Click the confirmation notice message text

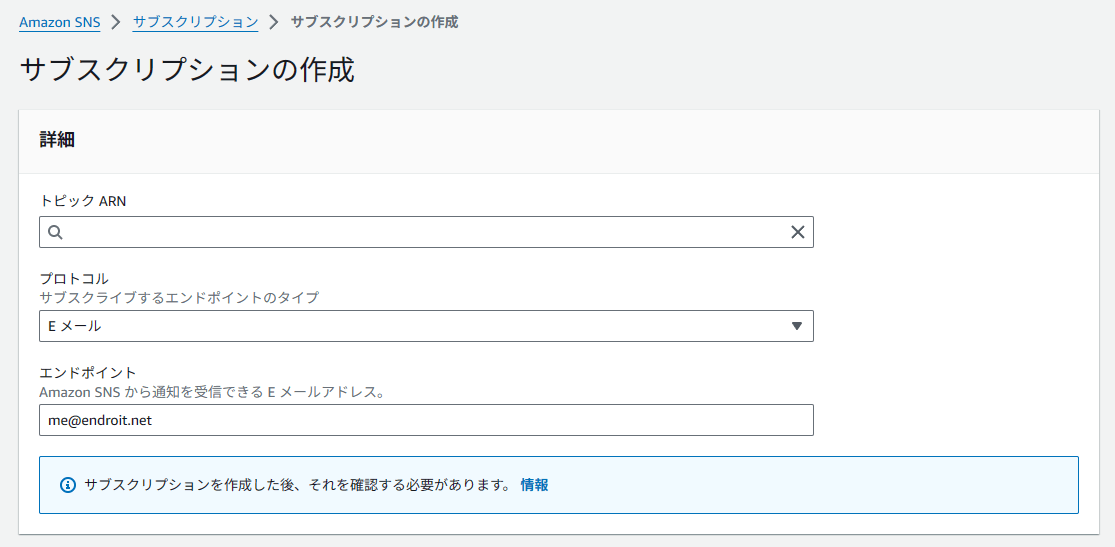point(297,485)
